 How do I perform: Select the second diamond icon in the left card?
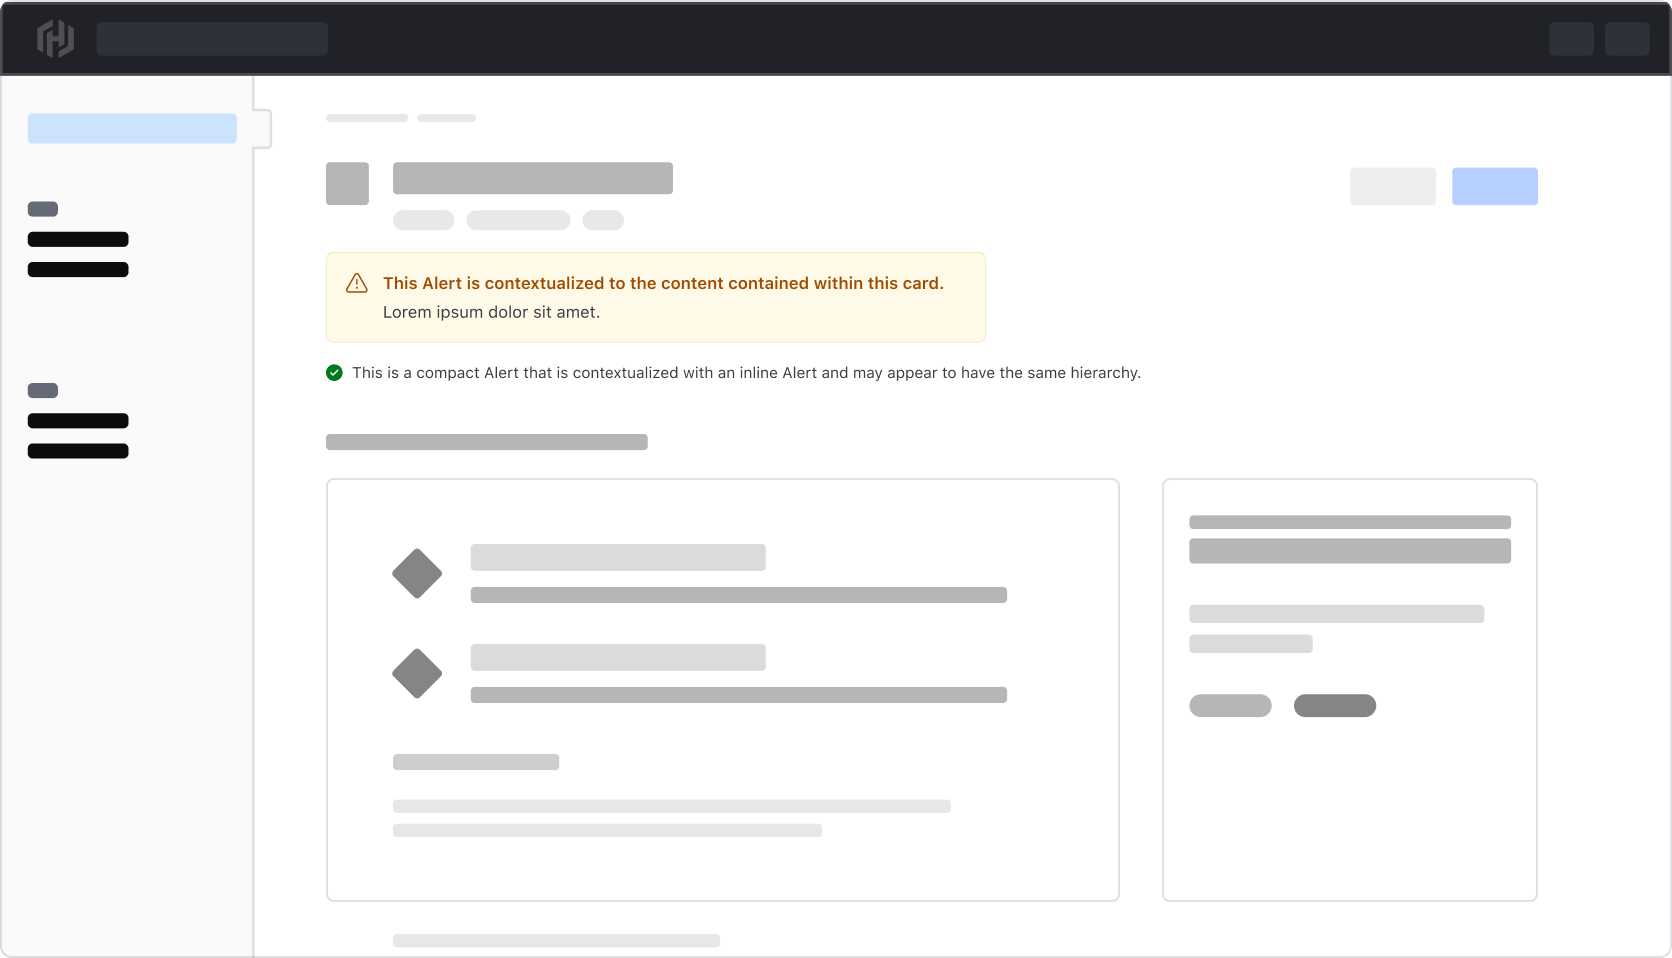coord(417,673)
